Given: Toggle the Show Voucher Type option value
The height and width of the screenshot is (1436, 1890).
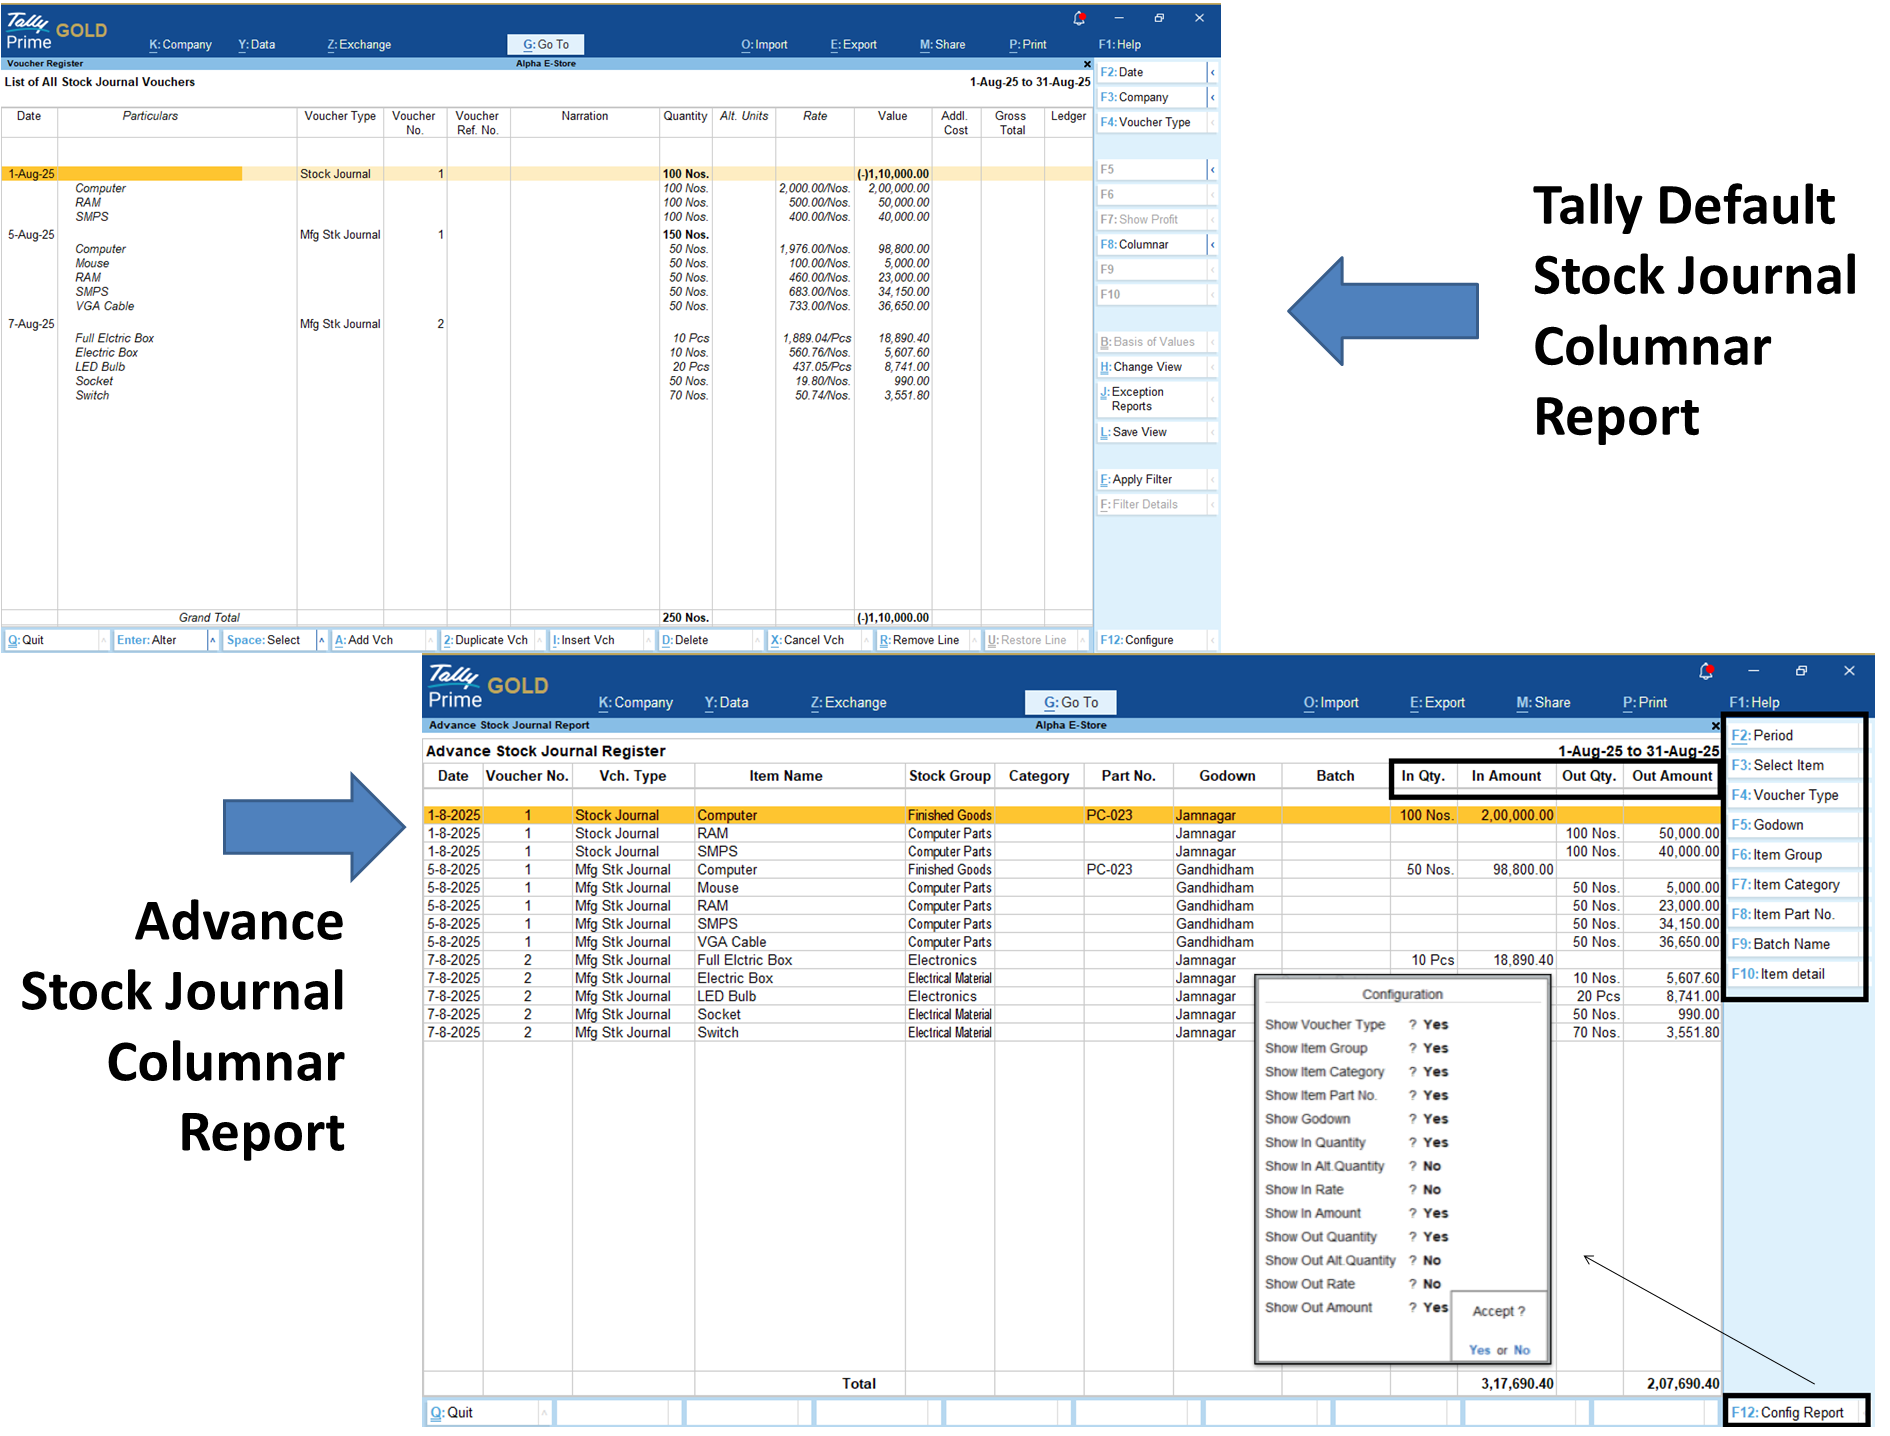Looking at the screenshot, I should click(x=1435, y=1025).
